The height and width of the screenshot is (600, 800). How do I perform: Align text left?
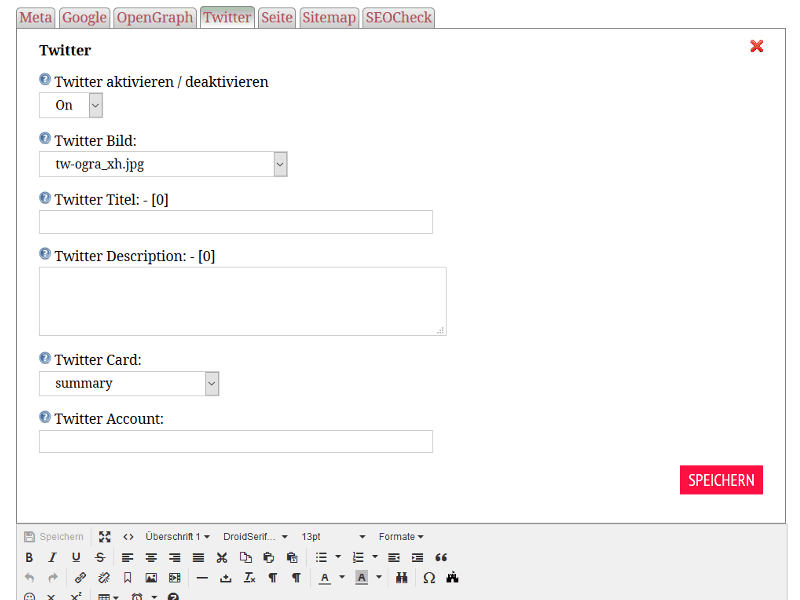click(x=128, y=558)
